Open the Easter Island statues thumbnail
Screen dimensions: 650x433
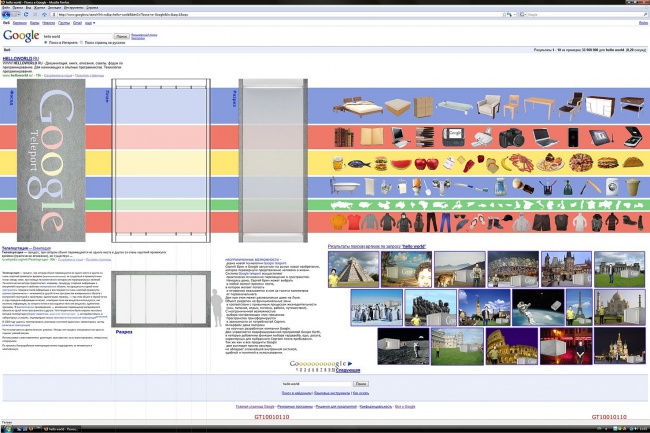[430, 307]
